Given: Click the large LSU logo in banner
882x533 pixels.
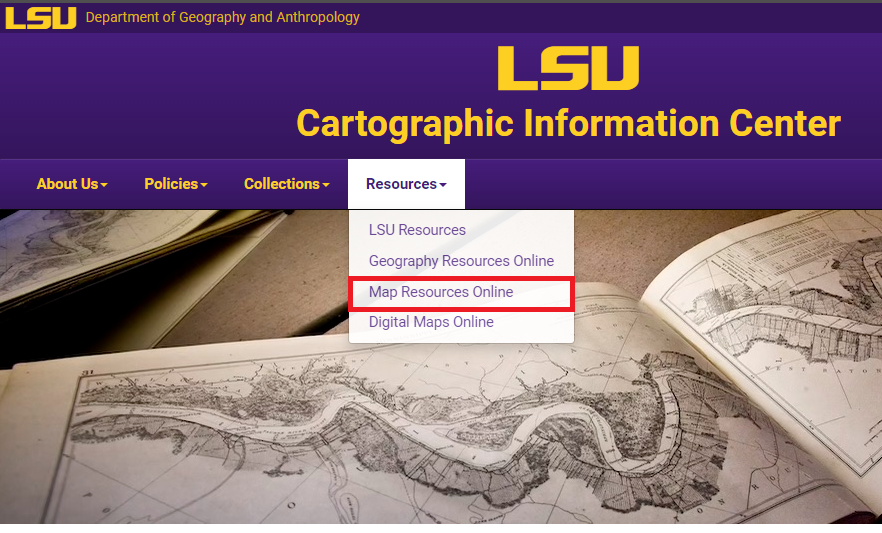Looking at the screenshot, I should click(568, 68).
